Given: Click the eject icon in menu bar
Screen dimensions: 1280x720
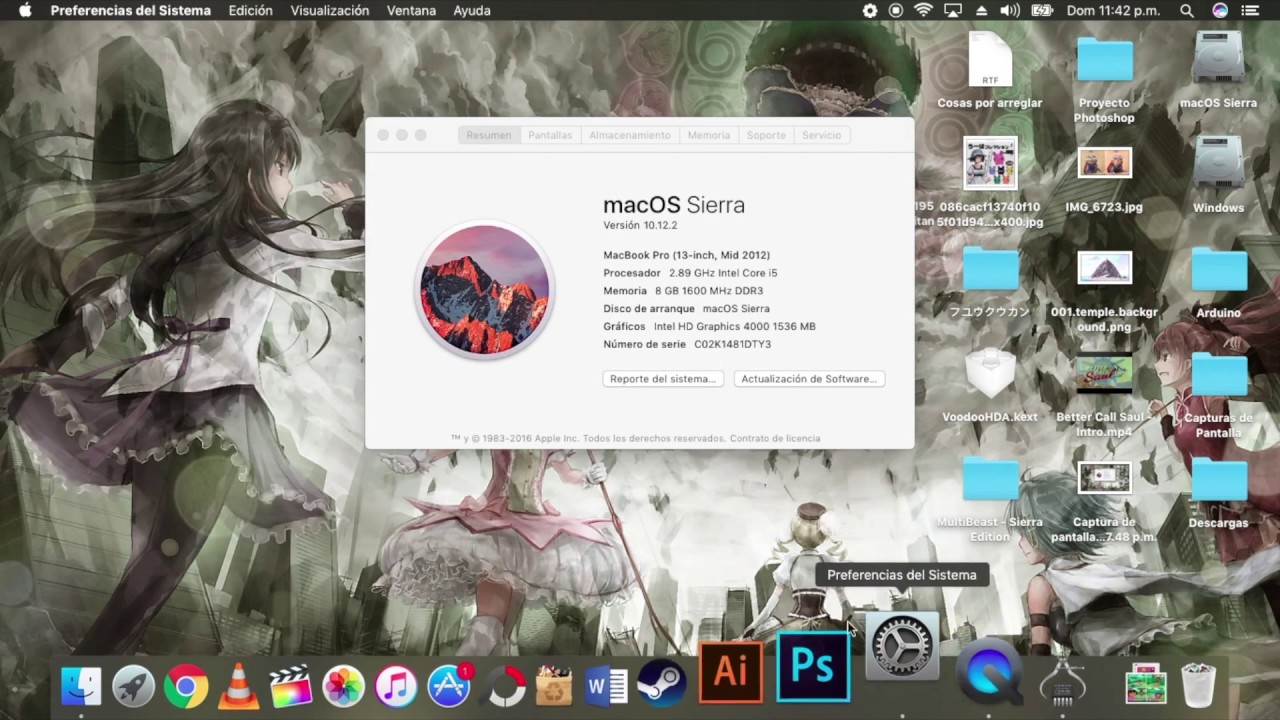Looking at the screenshot, I should coord(981,10).
